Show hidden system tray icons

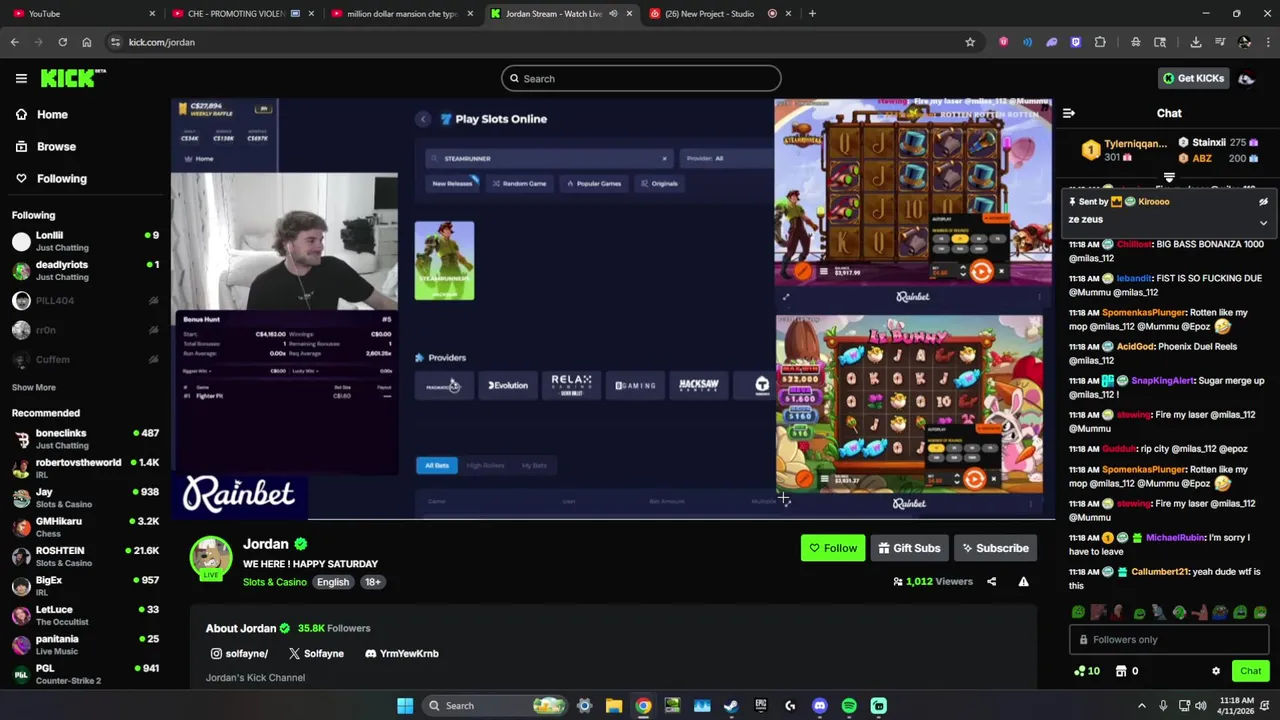(1141, 706)
